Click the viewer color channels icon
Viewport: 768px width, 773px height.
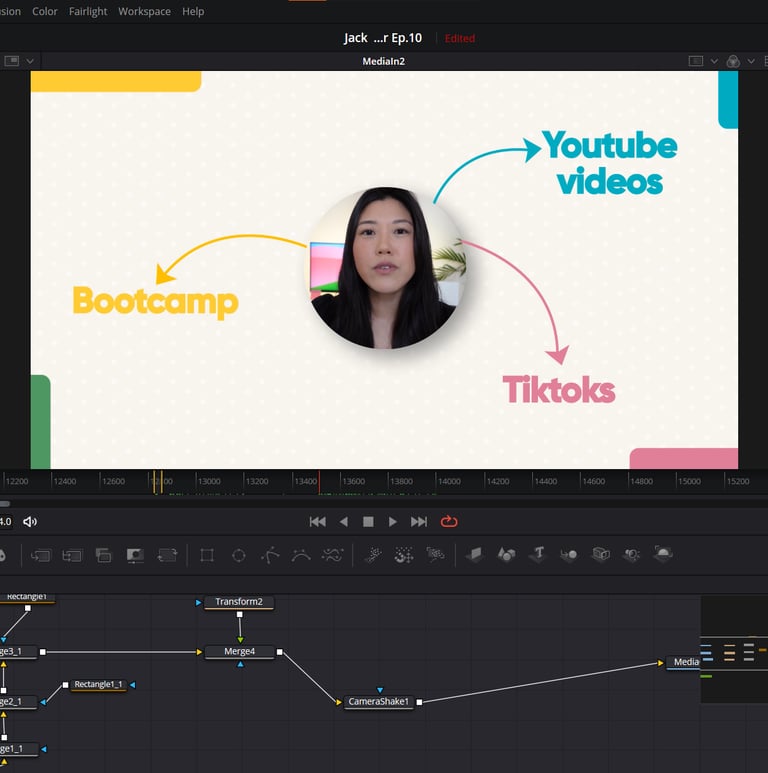(x=733, y=61)
